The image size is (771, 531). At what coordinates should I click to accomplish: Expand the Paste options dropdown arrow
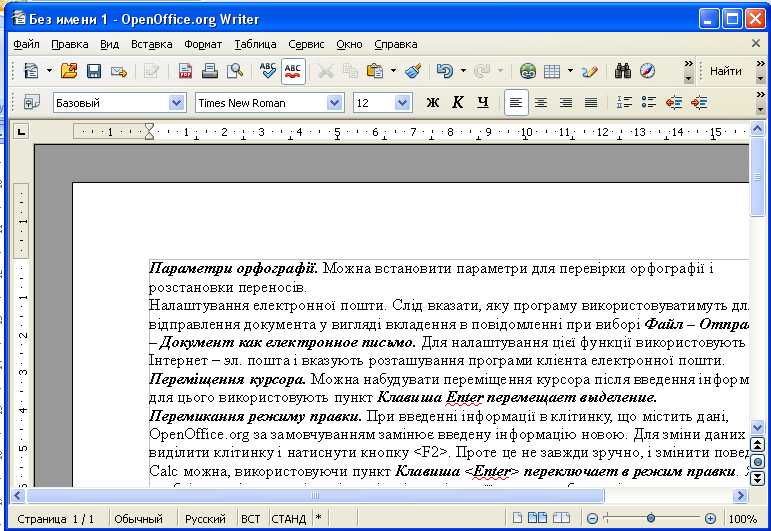coord(393,71)
